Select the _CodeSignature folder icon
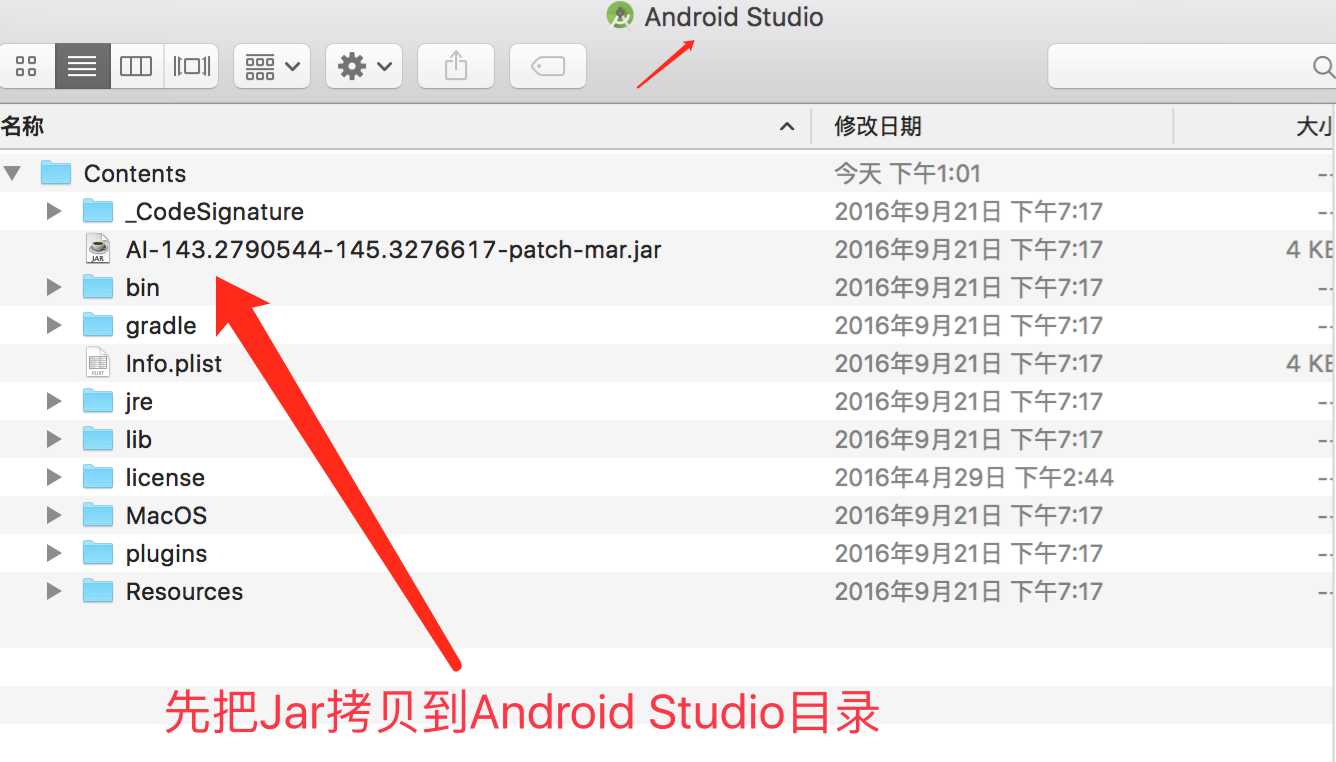This screenshot has height=762, width=1336. pos(98,211)
